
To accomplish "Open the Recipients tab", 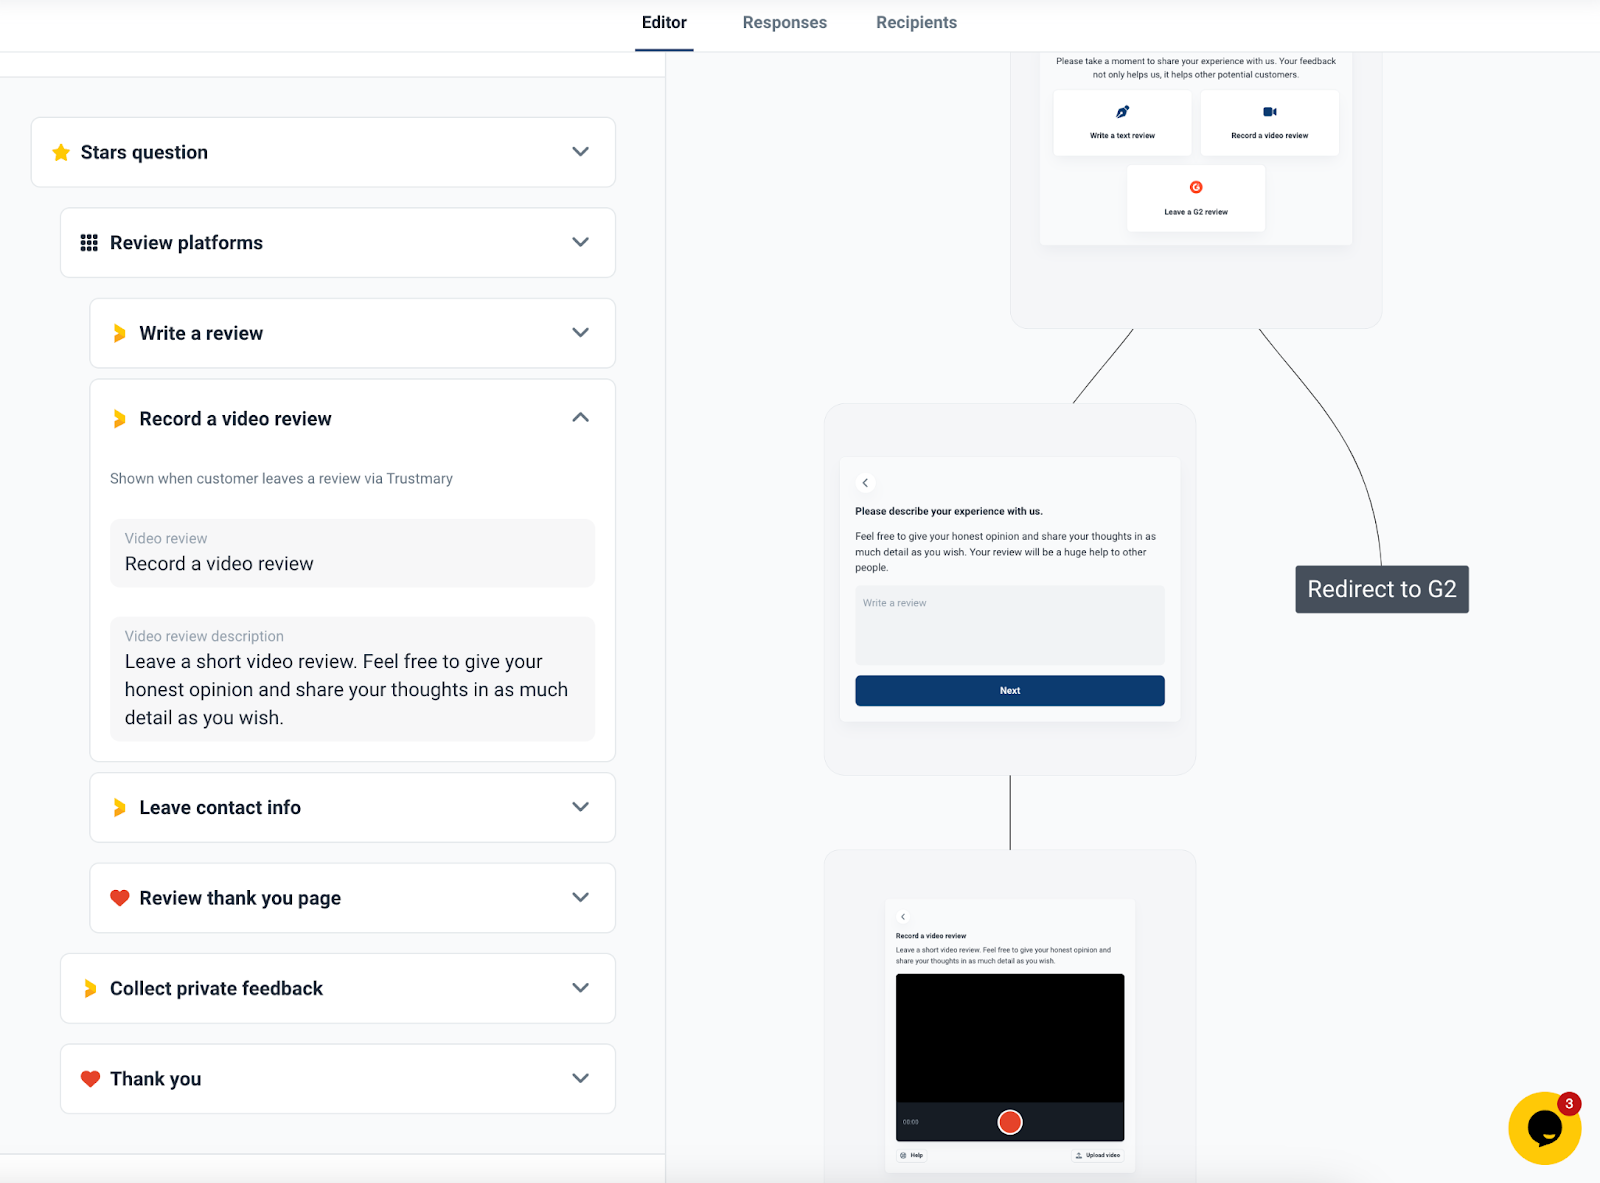I will [915, 22].
